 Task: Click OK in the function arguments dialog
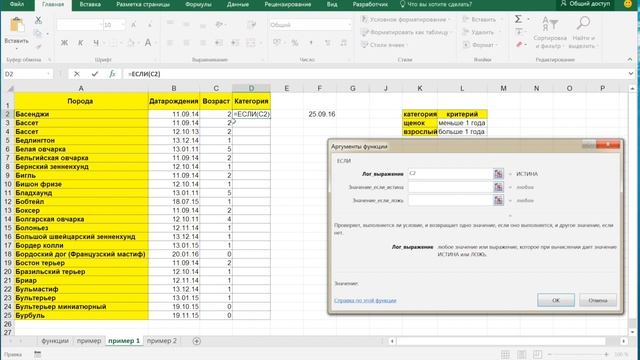556,300
